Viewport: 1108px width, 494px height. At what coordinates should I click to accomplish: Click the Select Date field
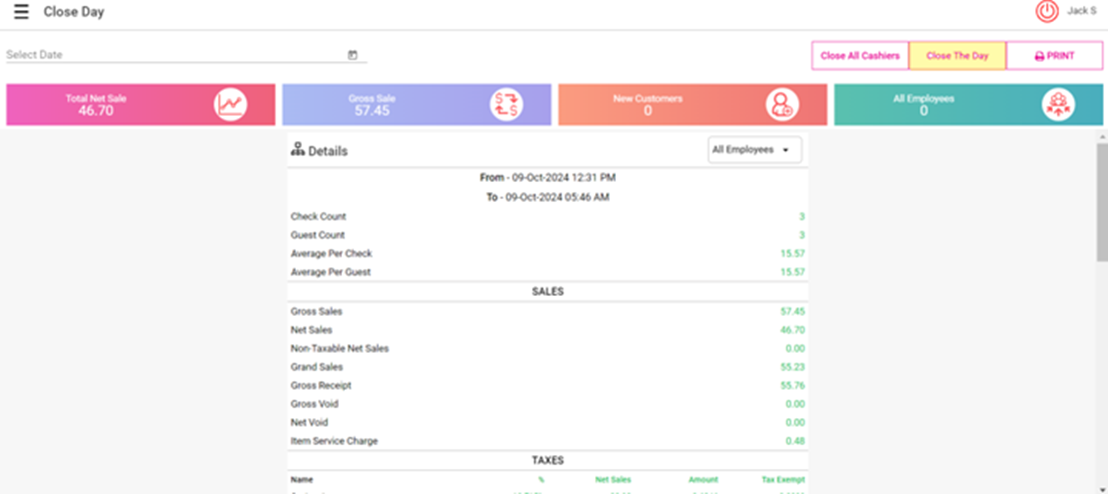[175, 55]
